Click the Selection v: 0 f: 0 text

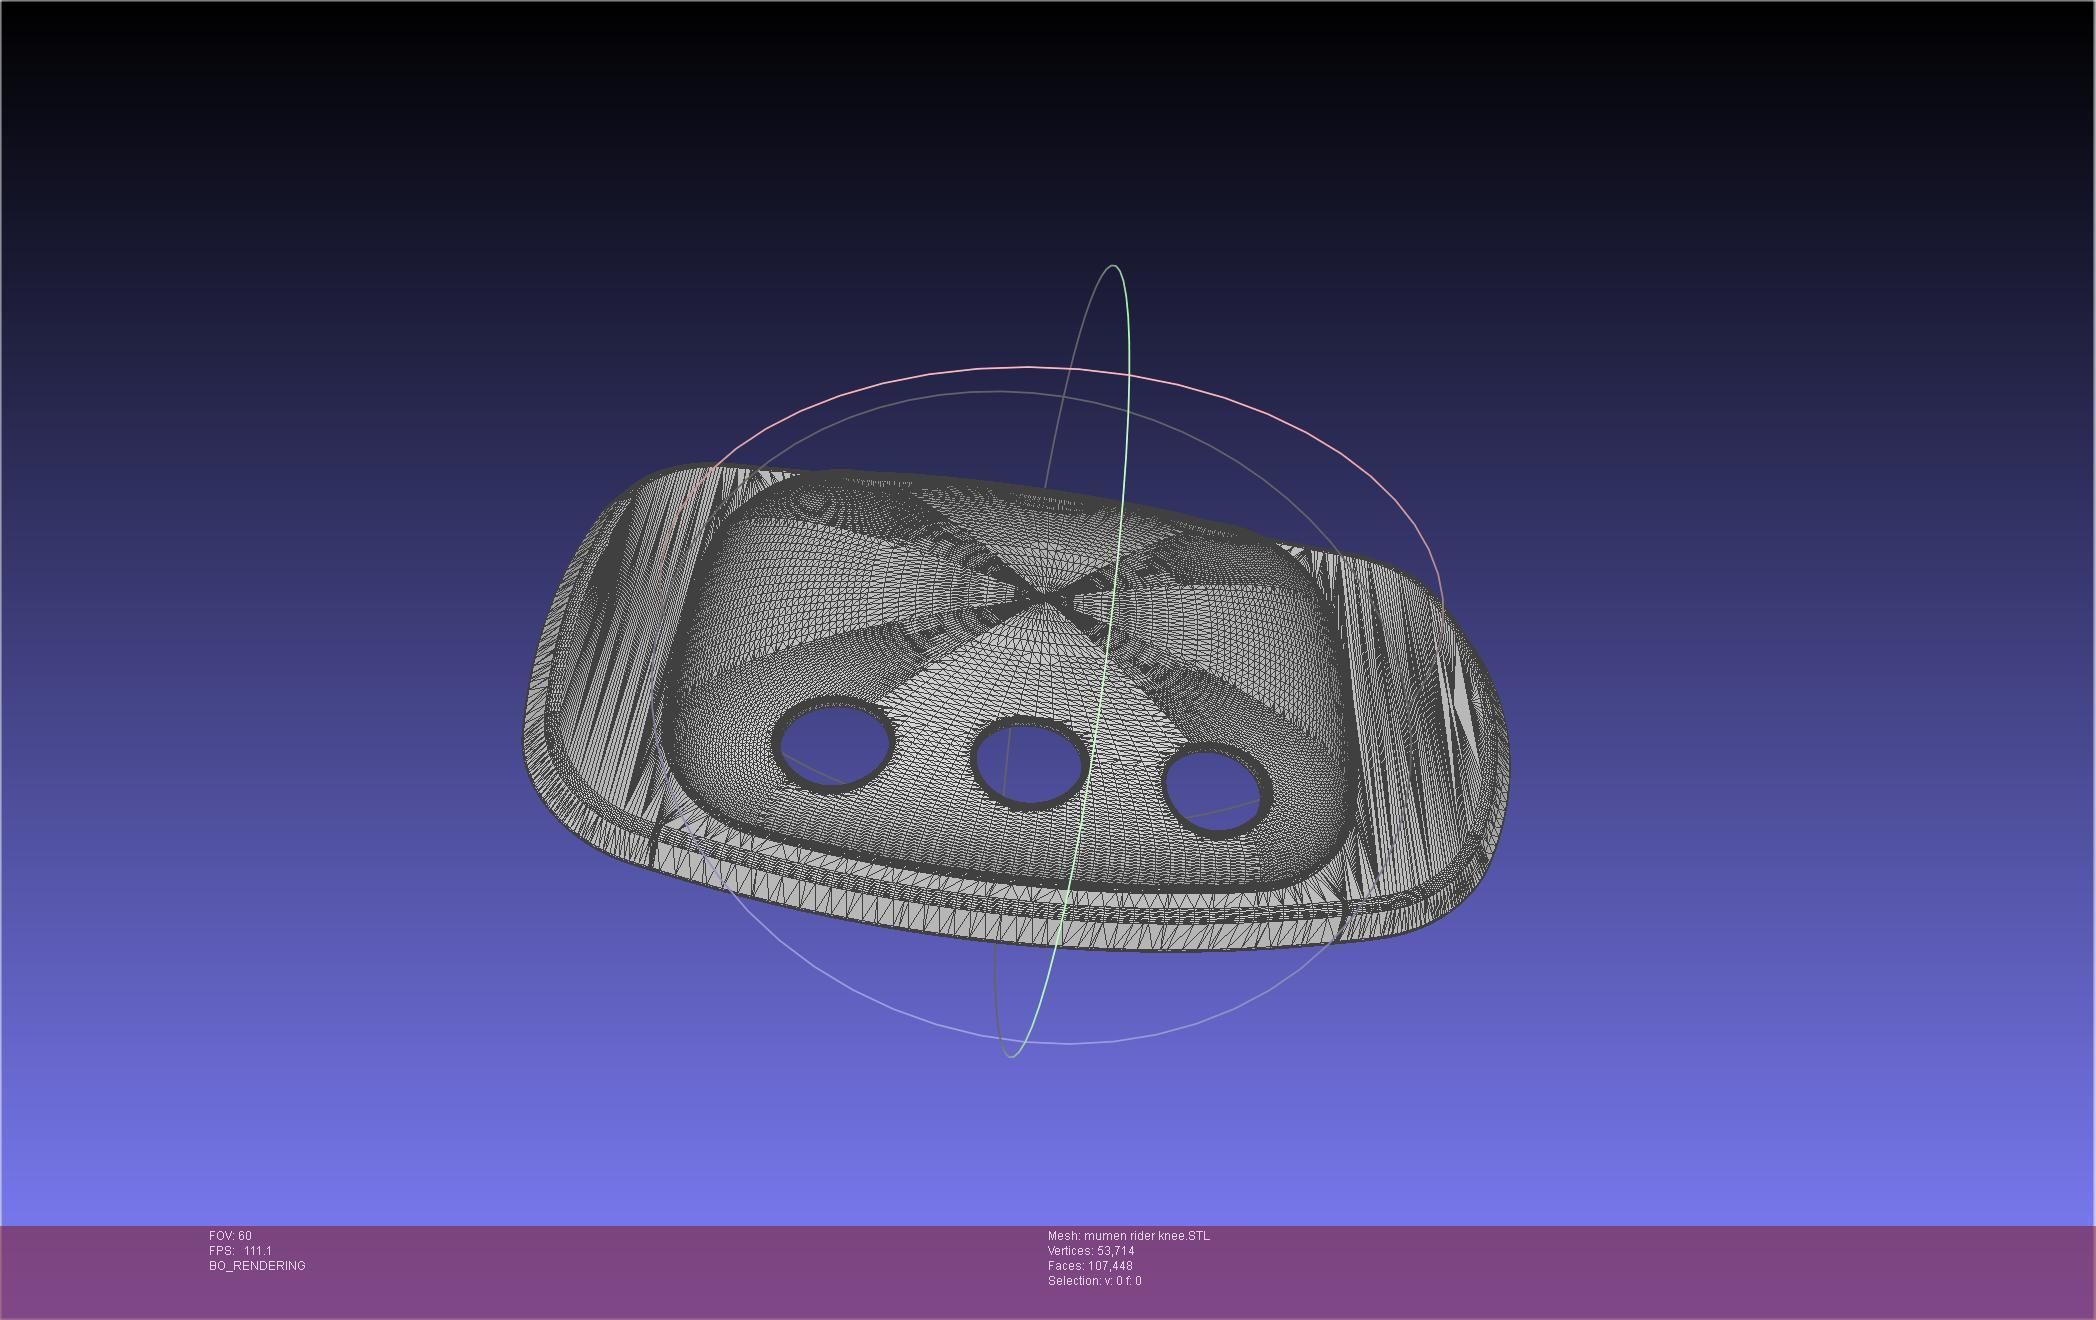(x=1094, y=1281)
